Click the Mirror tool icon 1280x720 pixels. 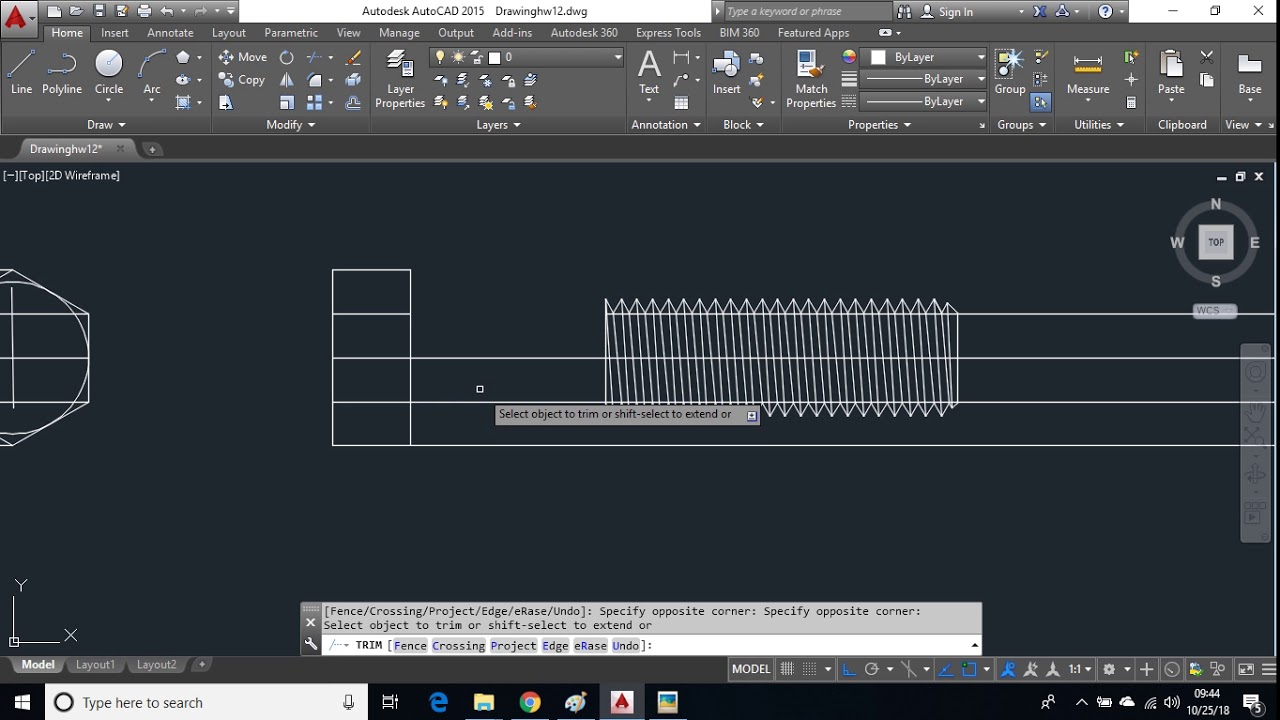coord(287,80)
